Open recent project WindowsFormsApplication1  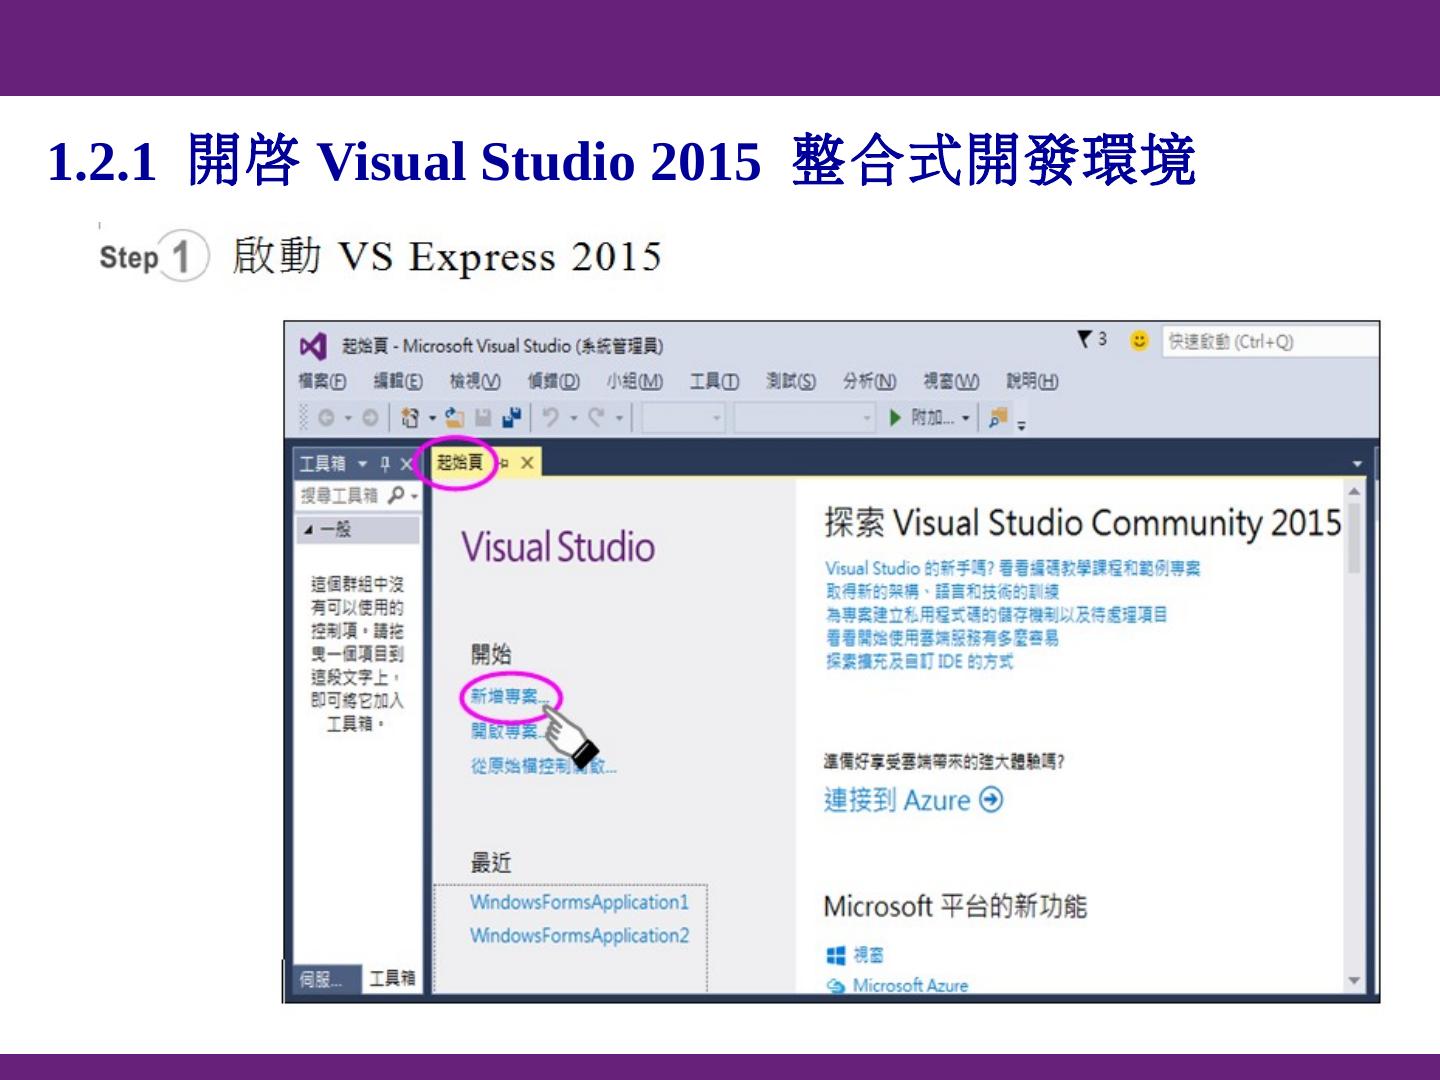(x=579, y=902)
